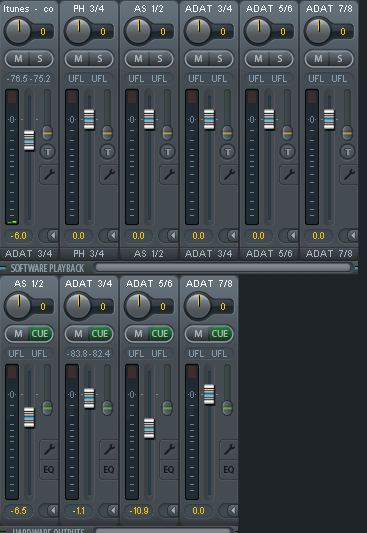Toggle CUE on ADAT 5/6 hardware output
The image size is (367, 533).
160,334
